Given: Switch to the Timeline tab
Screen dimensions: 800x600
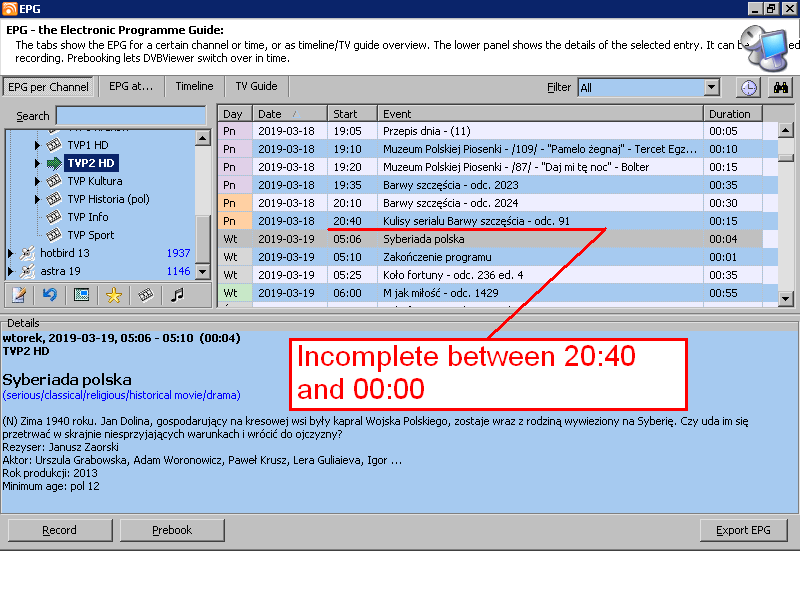Looking at the screenshot, I should click(x=194, y=87).
